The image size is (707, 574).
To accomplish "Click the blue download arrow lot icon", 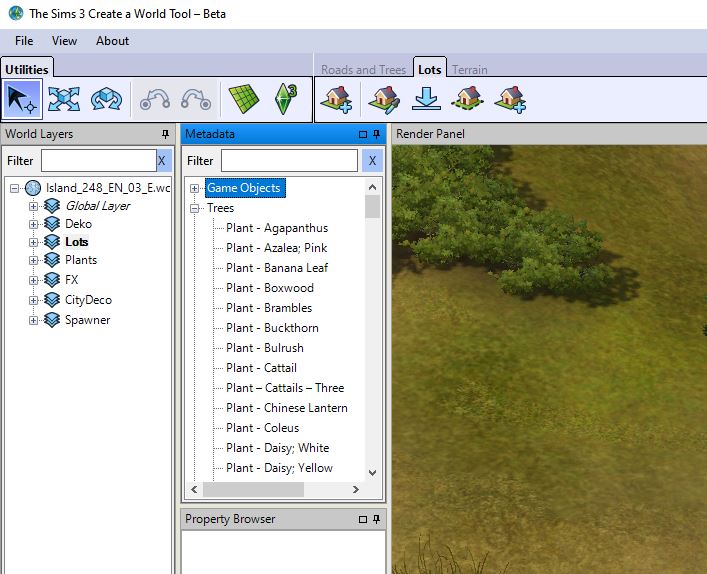I will (426, 99).
